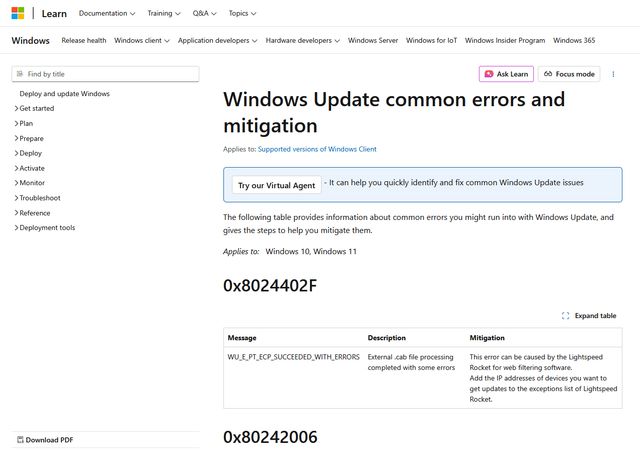
Task: Go to Windows Server menu item
Action: click(x=373, y=41)
